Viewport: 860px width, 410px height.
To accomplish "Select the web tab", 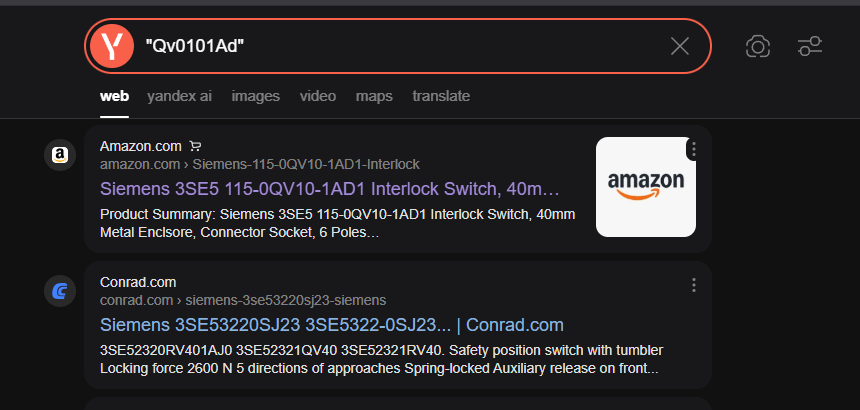I will [x=114, y=96].
